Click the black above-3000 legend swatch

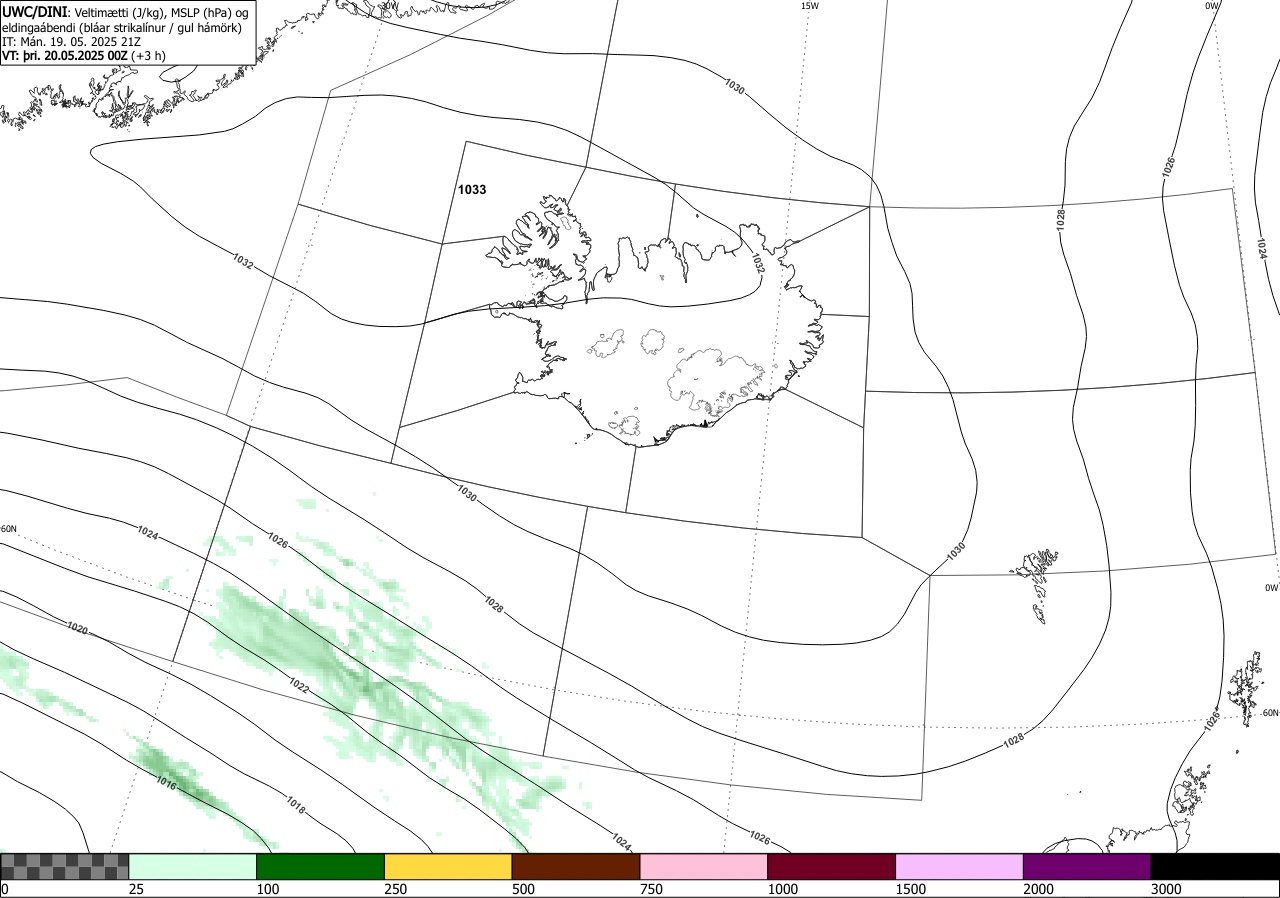click(1215, 866)
